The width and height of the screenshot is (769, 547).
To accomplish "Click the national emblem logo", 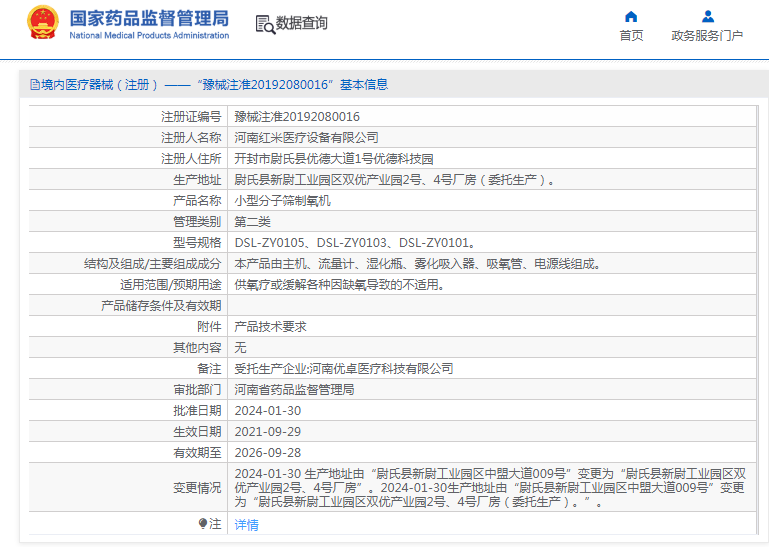I will 43,23.
